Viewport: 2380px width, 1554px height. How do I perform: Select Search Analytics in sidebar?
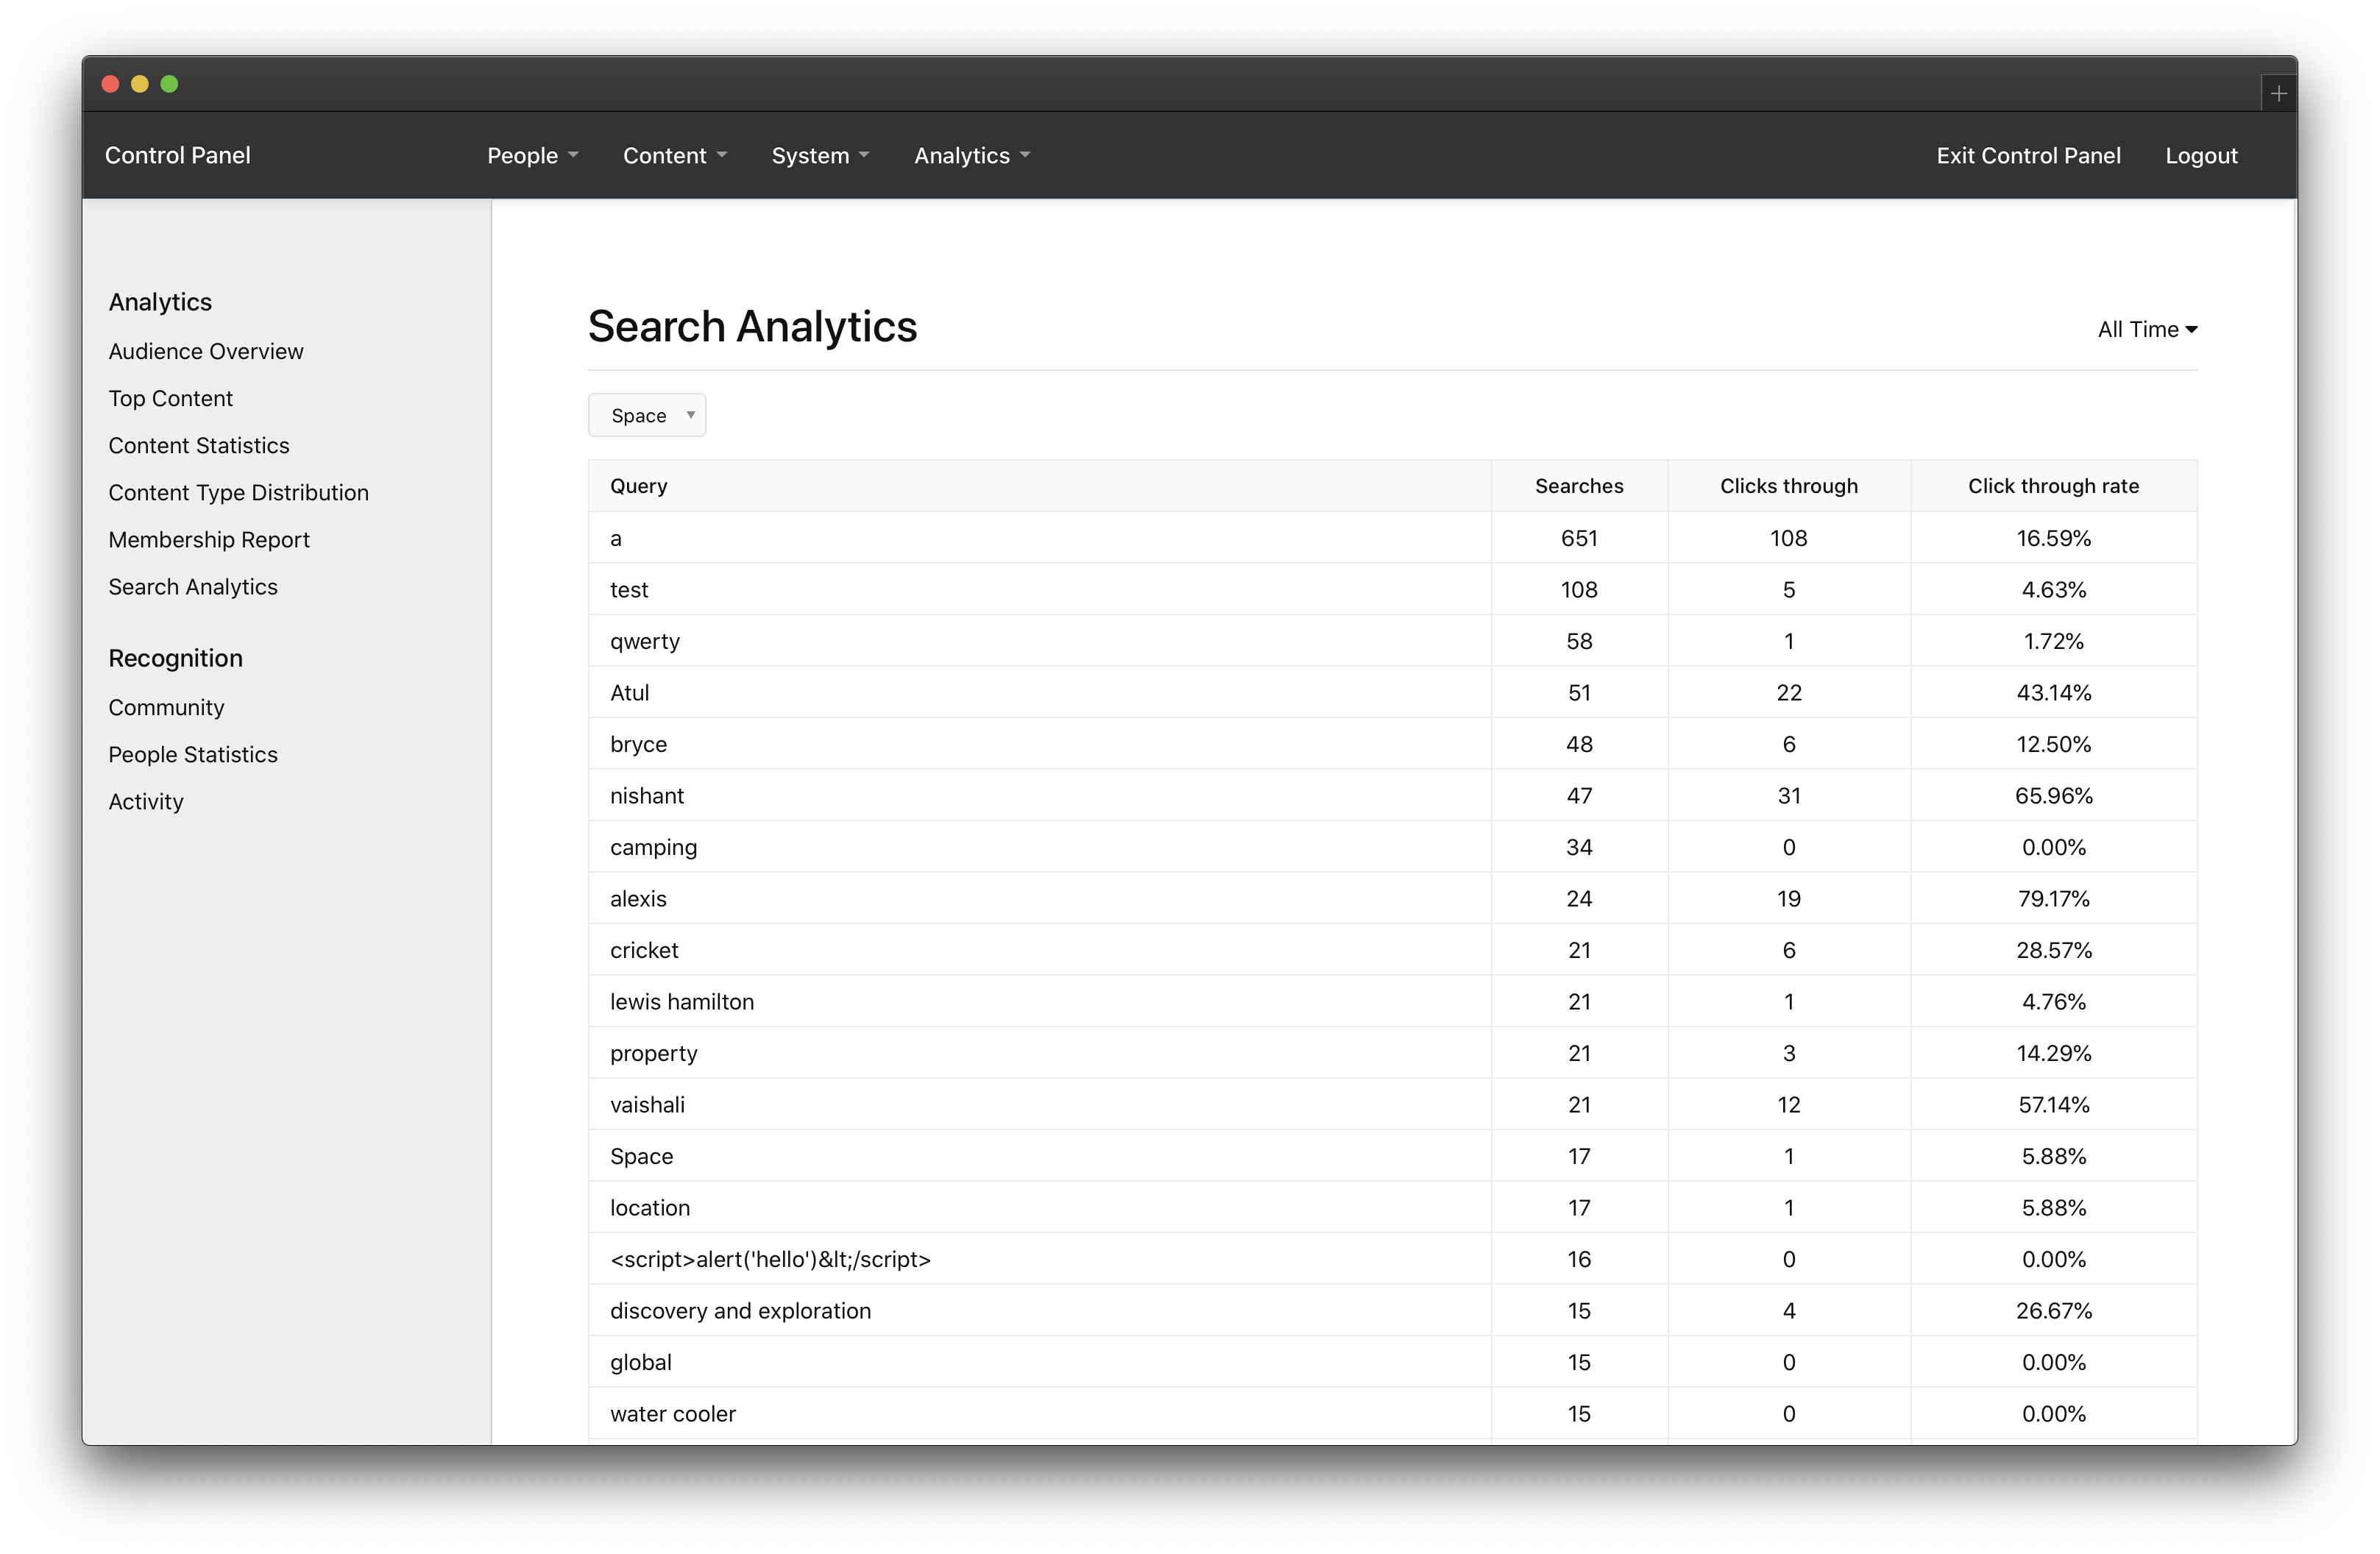point(193,586)
